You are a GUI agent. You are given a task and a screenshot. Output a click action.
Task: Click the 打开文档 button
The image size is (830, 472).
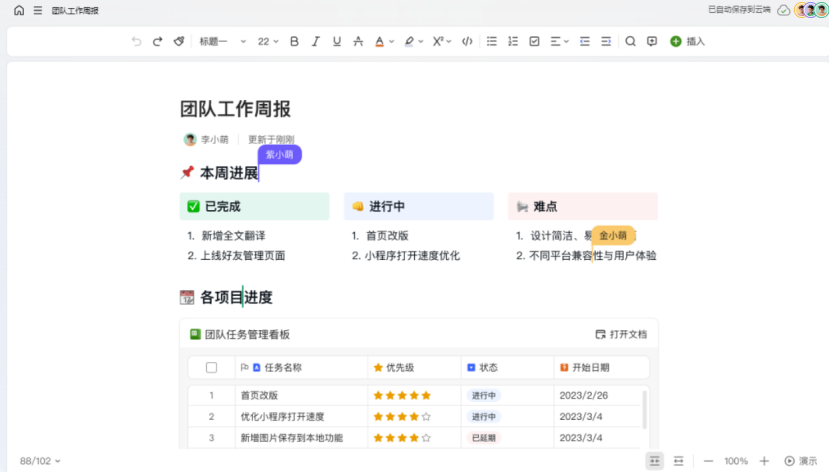(621, 334)
